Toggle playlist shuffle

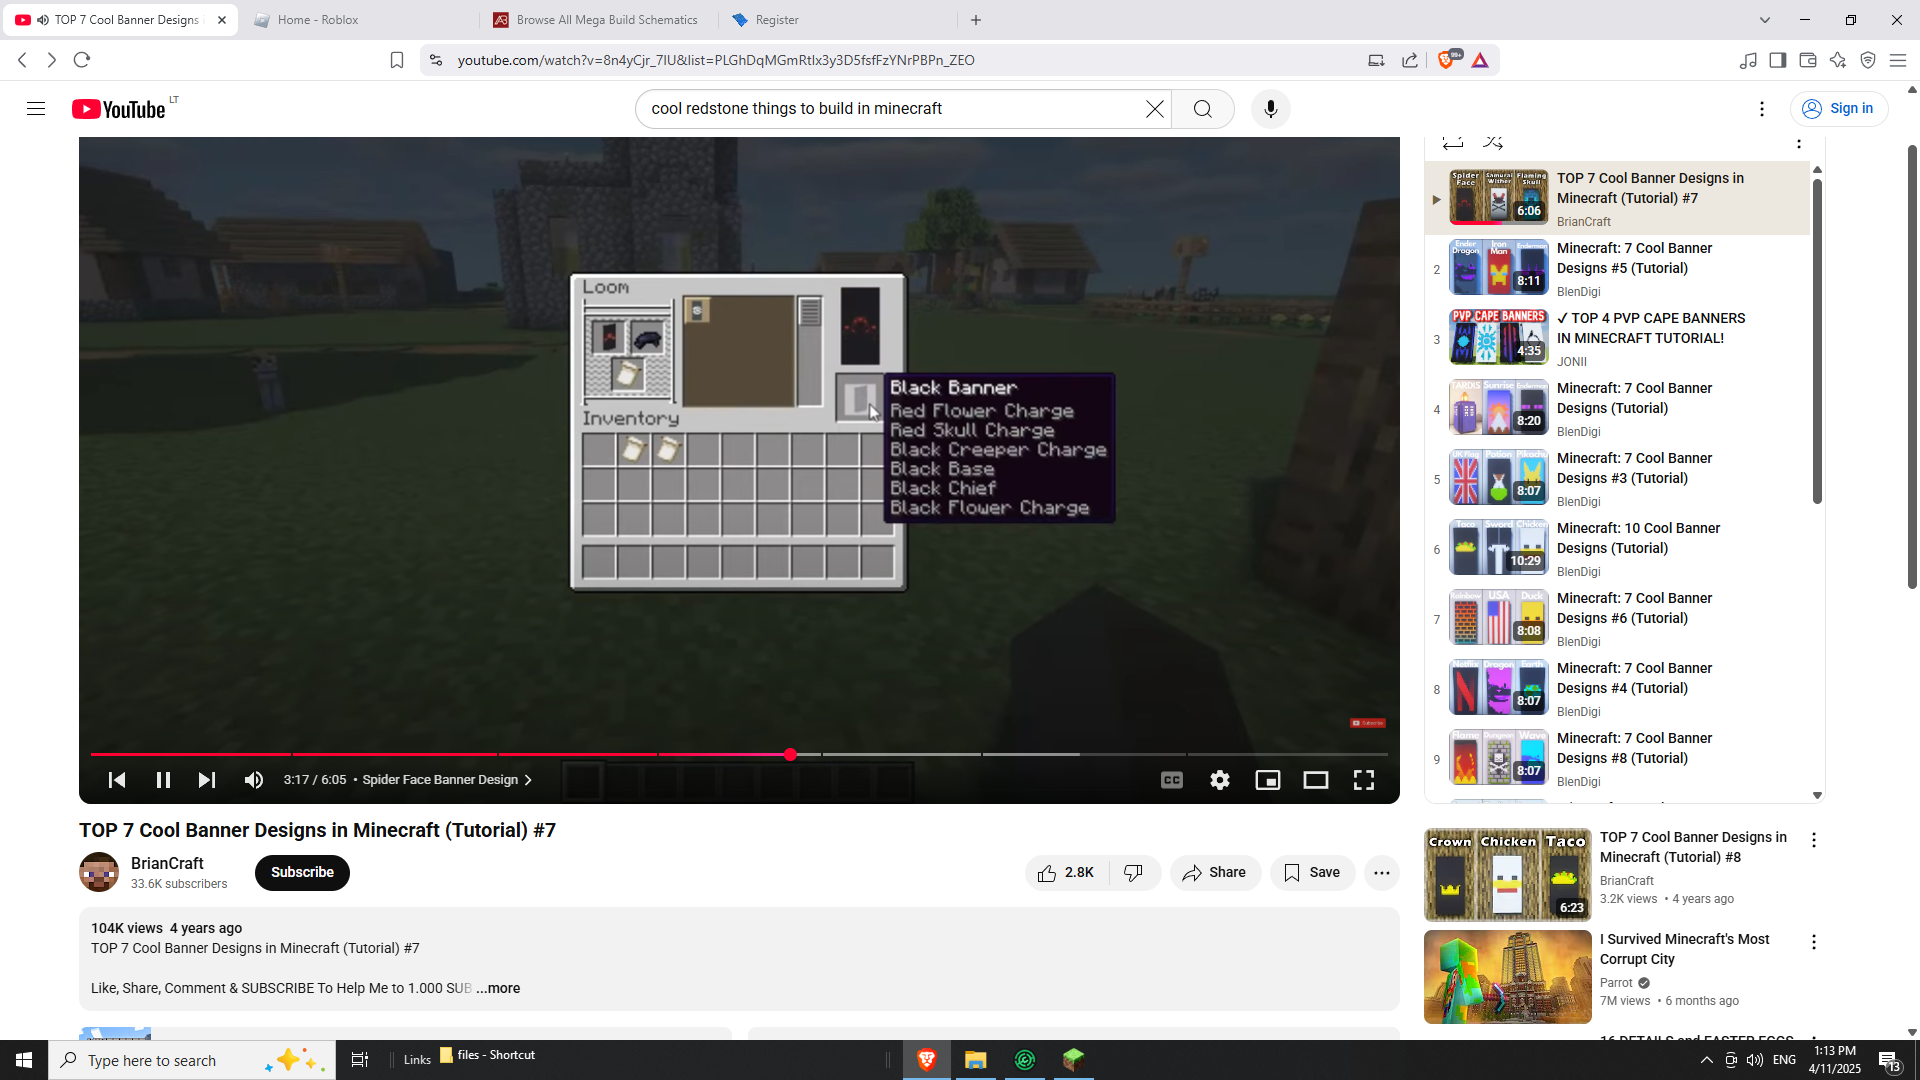1493,143
